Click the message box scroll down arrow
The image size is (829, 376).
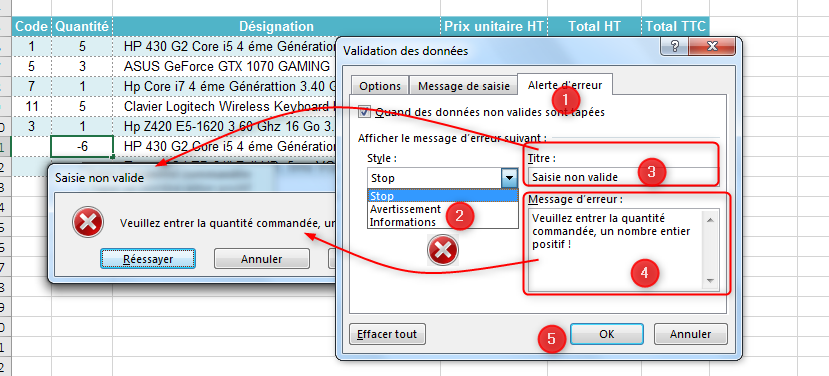(x=711, y=281)
